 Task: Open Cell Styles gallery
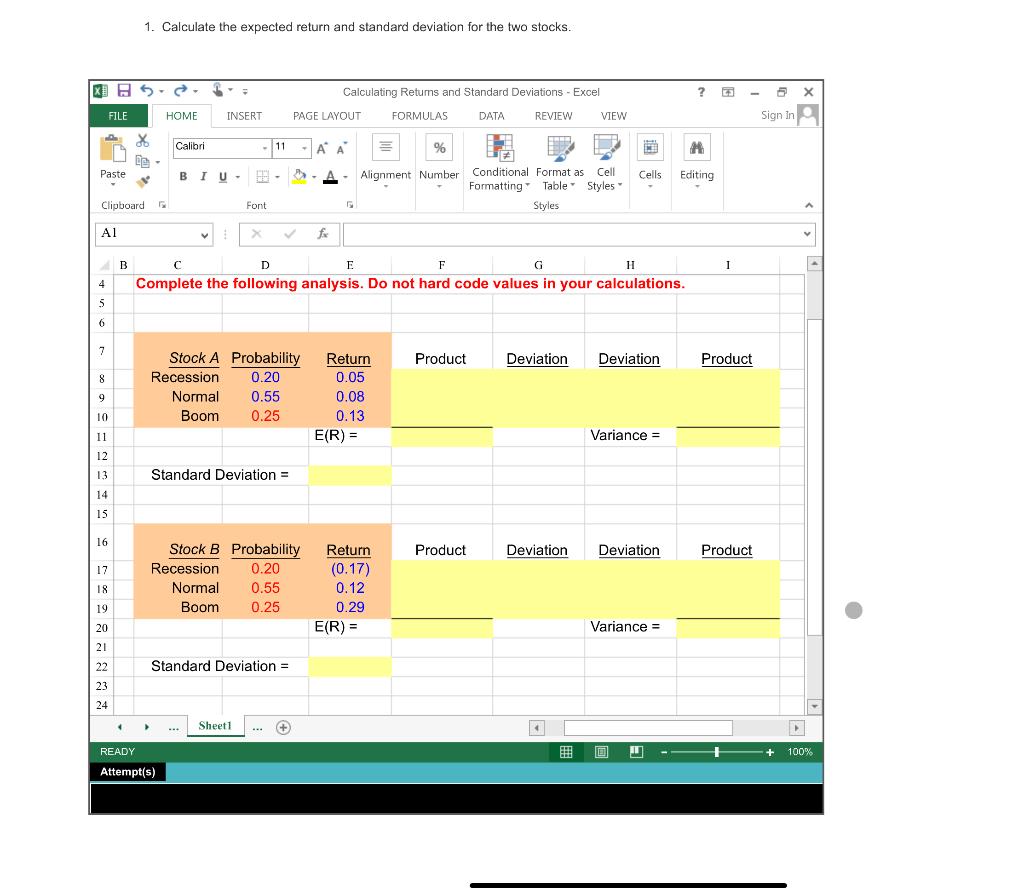tap(605, 163)
